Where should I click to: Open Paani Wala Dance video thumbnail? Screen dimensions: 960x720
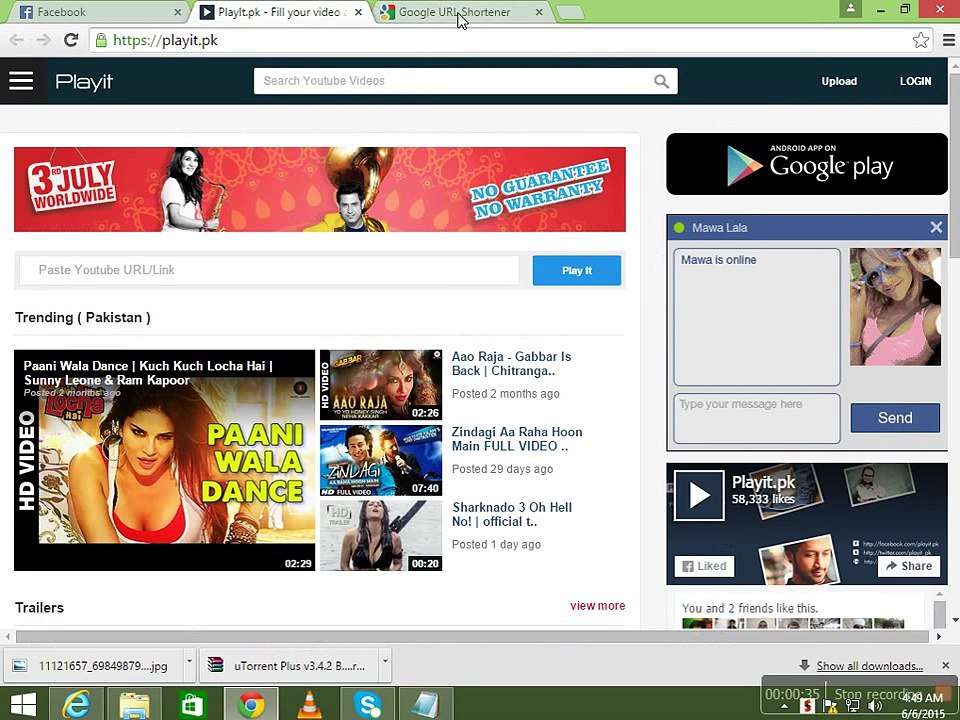[x=165, y=460]
